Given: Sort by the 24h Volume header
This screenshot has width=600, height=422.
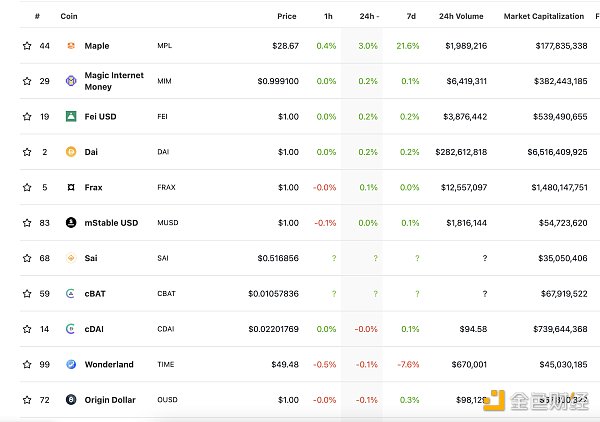Looking at the screenshot, I should point(461,16).
